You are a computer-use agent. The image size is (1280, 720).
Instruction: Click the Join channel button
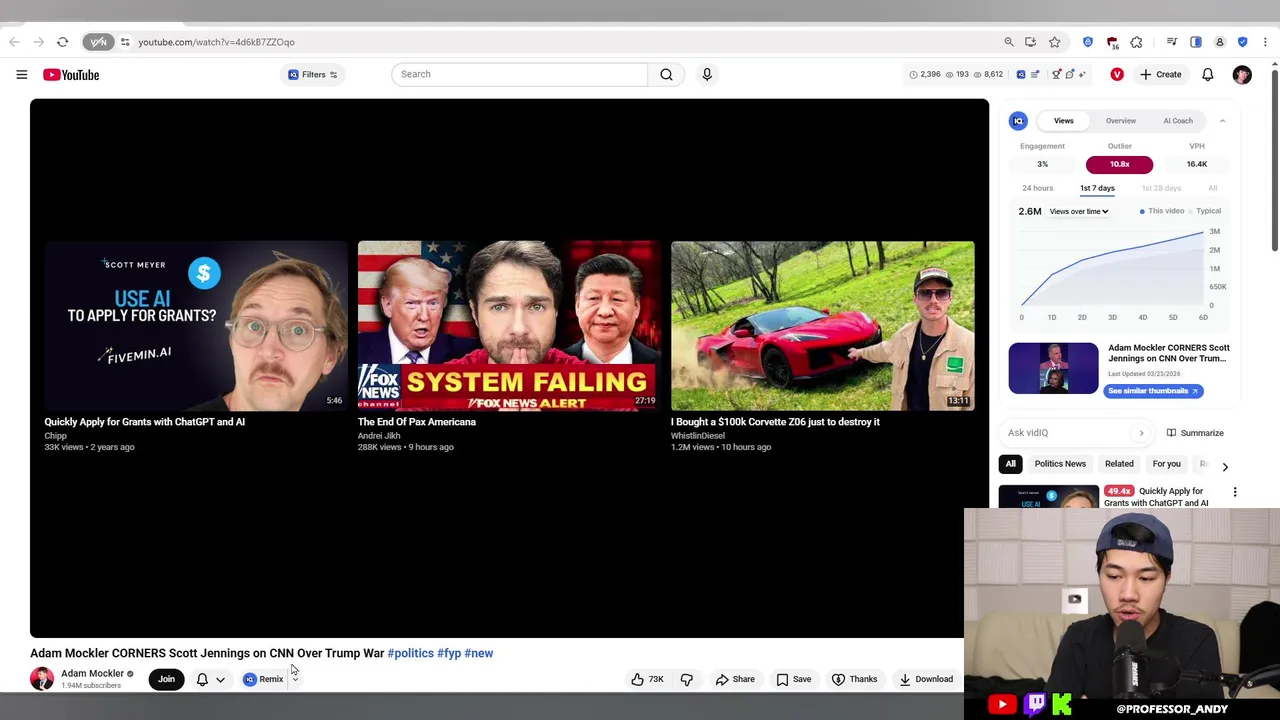click(166, 680)
